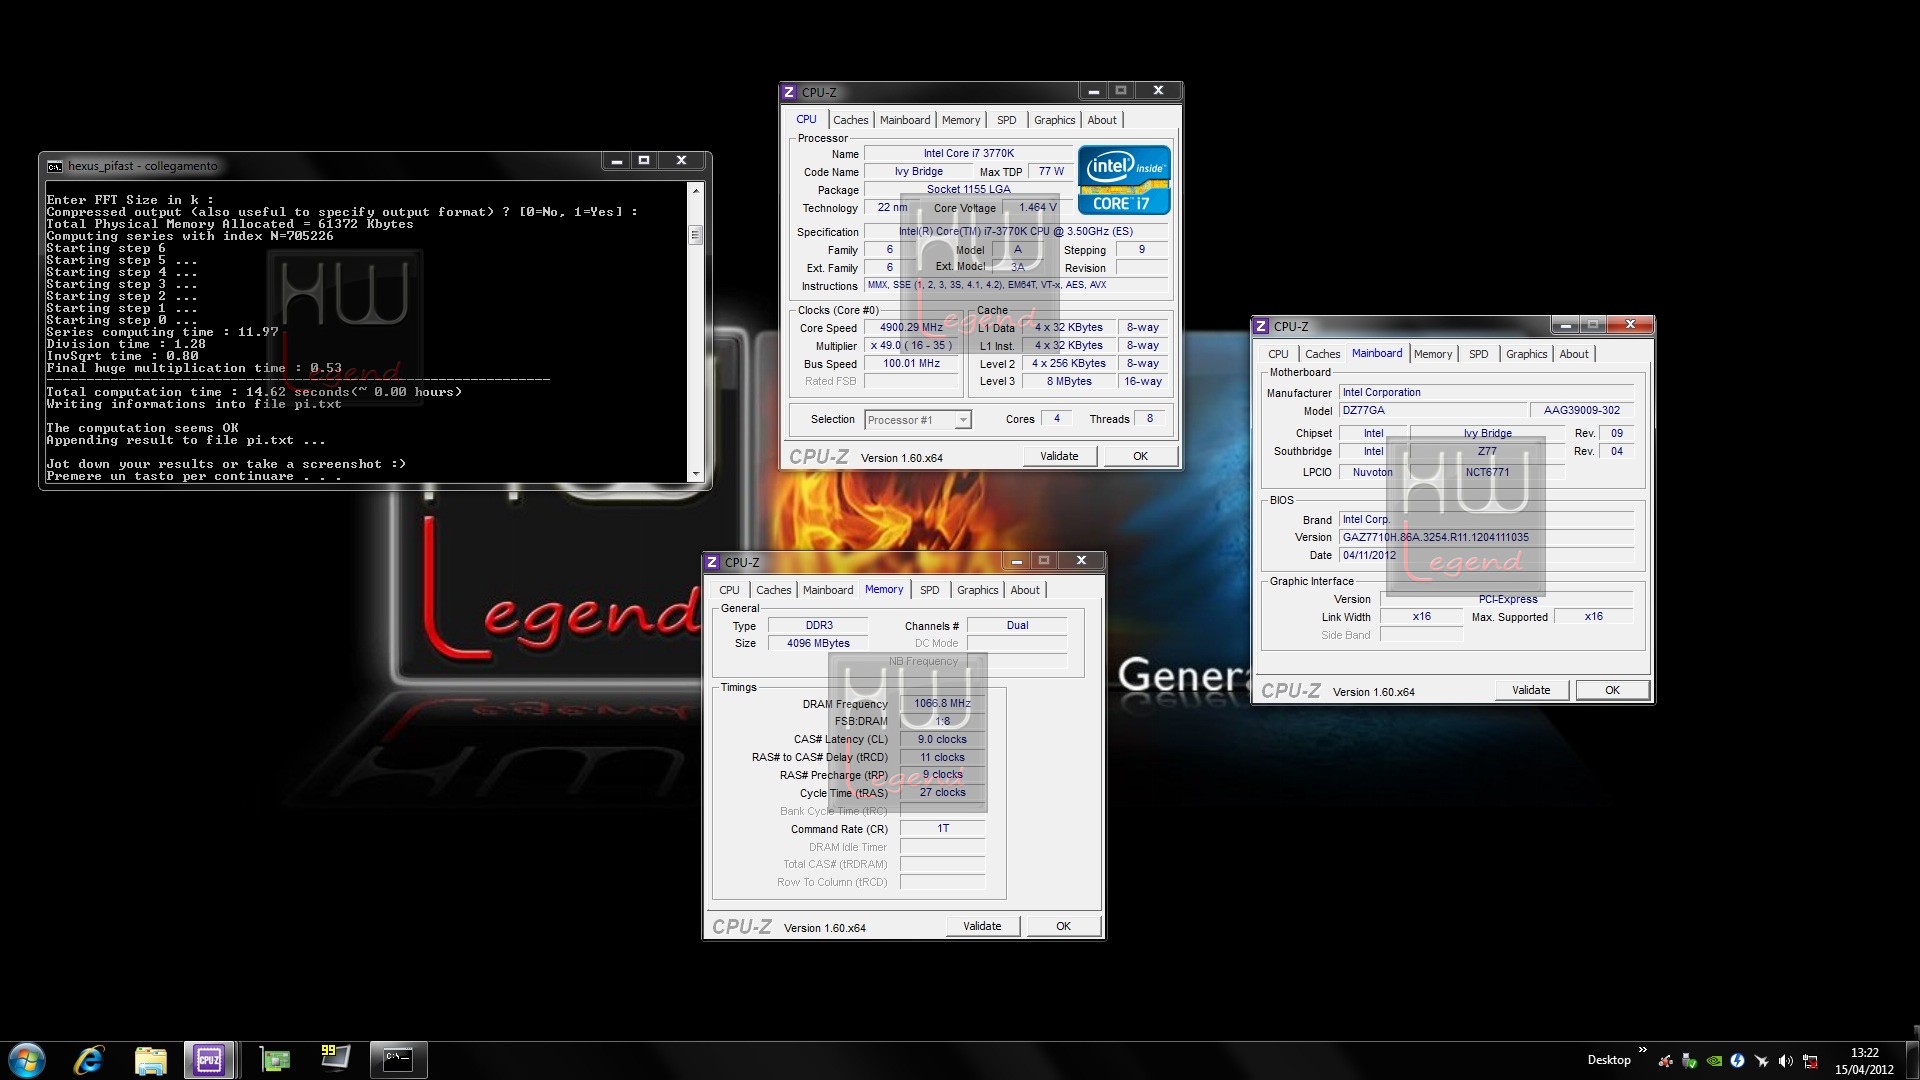Click the Intel Core i7 logo badge

click(x=1124, y=181)
